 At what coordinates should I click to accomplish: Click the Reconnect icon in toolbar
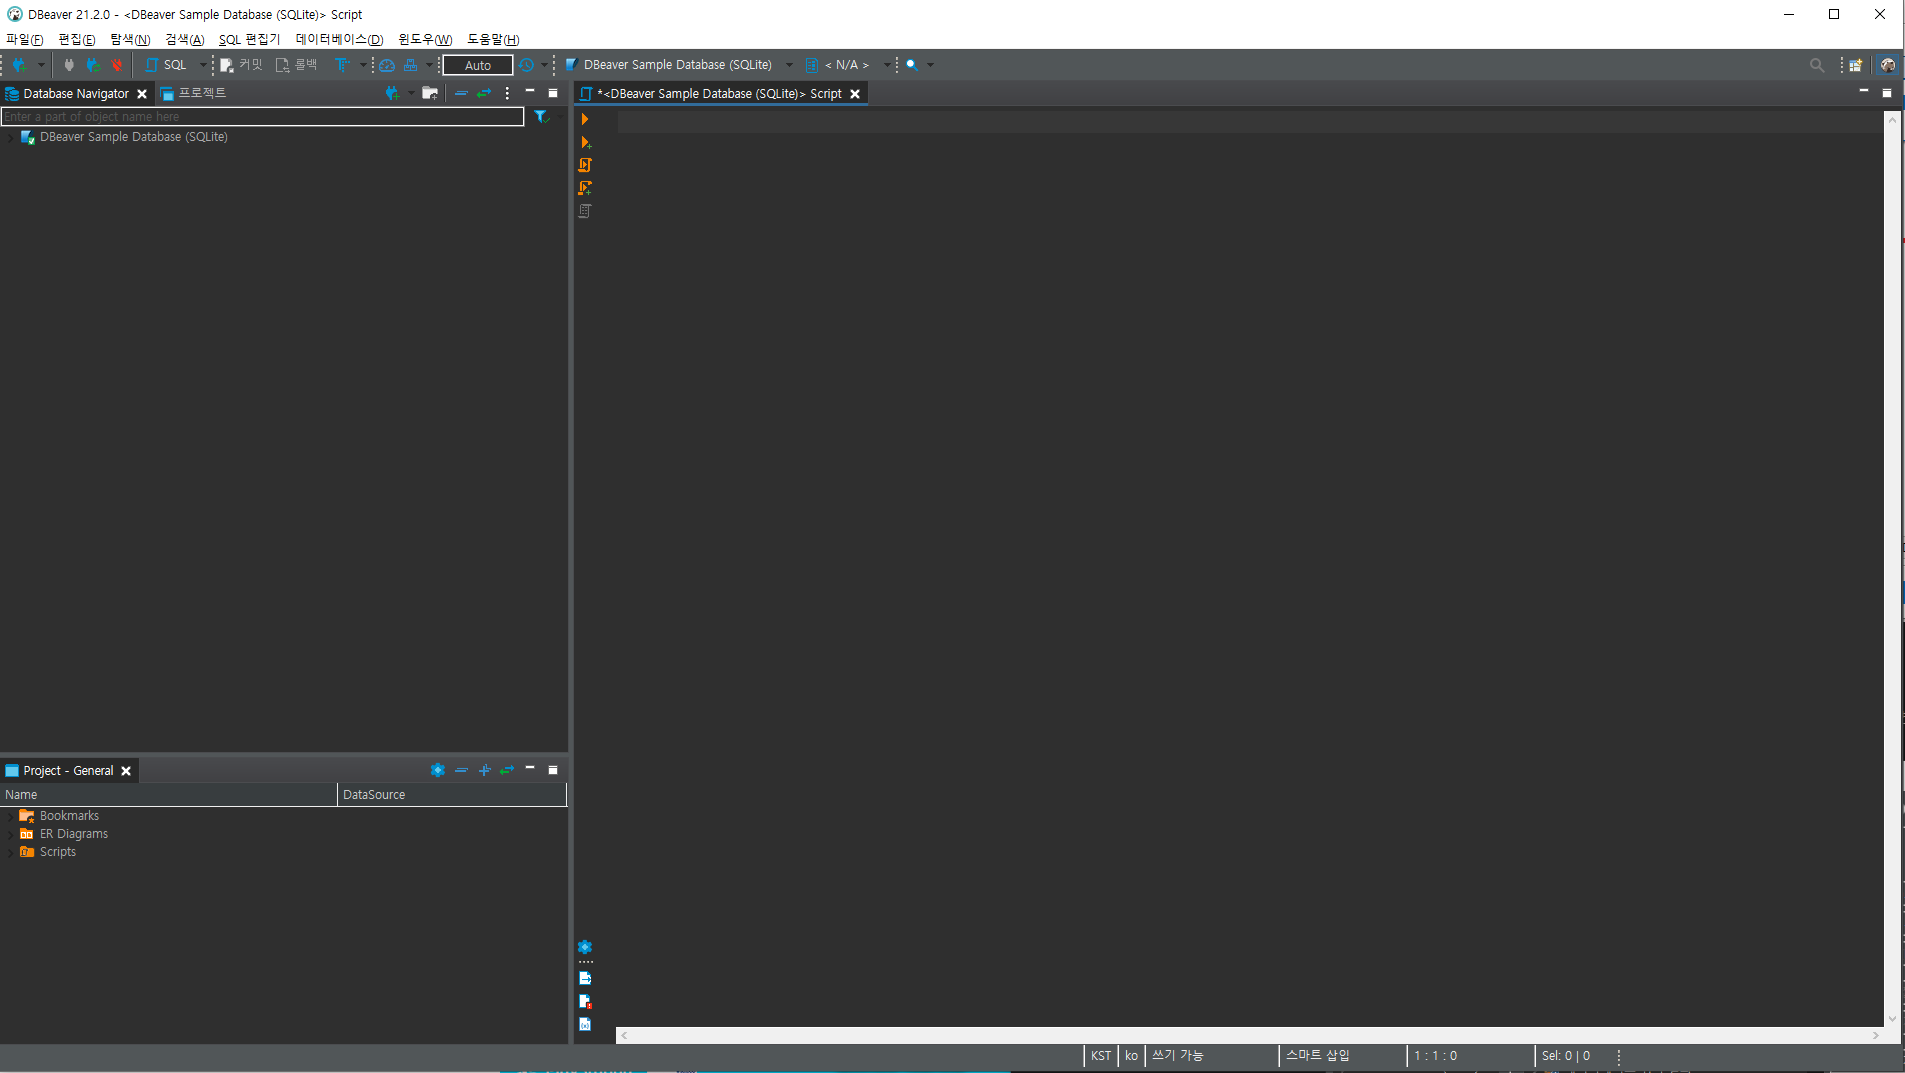click(93, 65)
